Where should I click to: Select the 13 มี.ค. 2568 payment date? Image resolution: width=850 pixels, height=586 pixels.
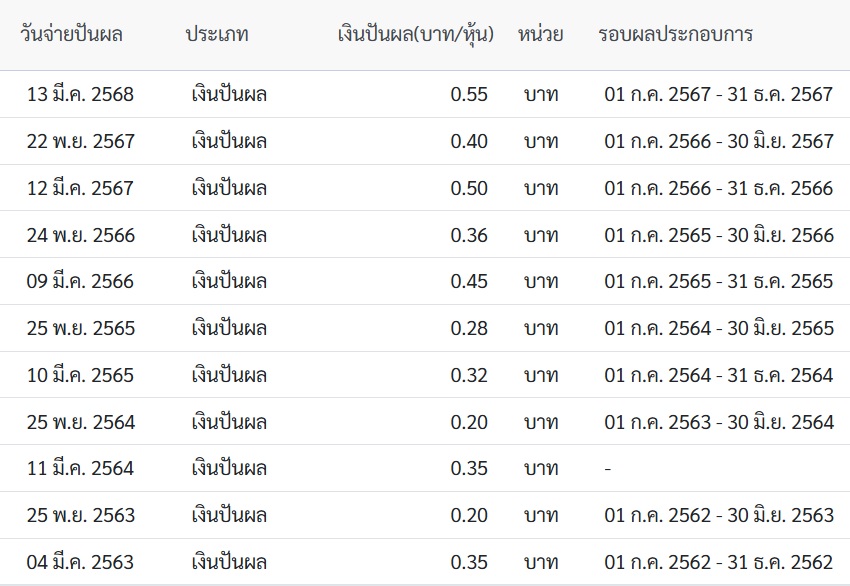[x=80, y=94]
